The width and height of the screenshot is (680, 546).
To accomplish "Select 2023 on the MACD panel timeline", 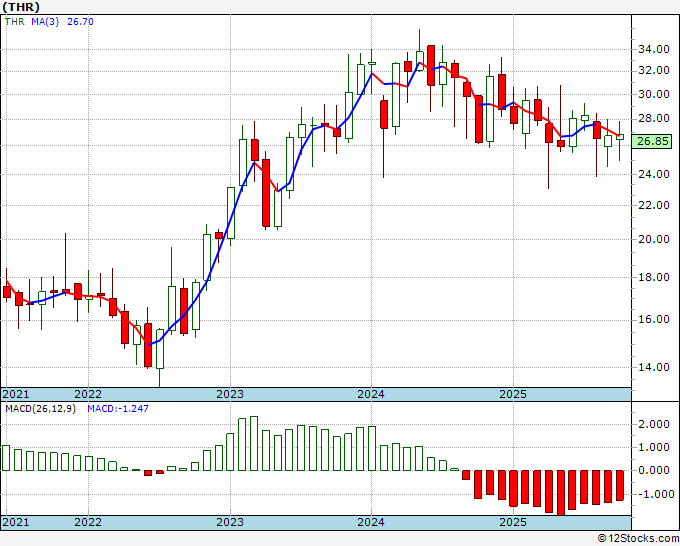I will 230,522.
